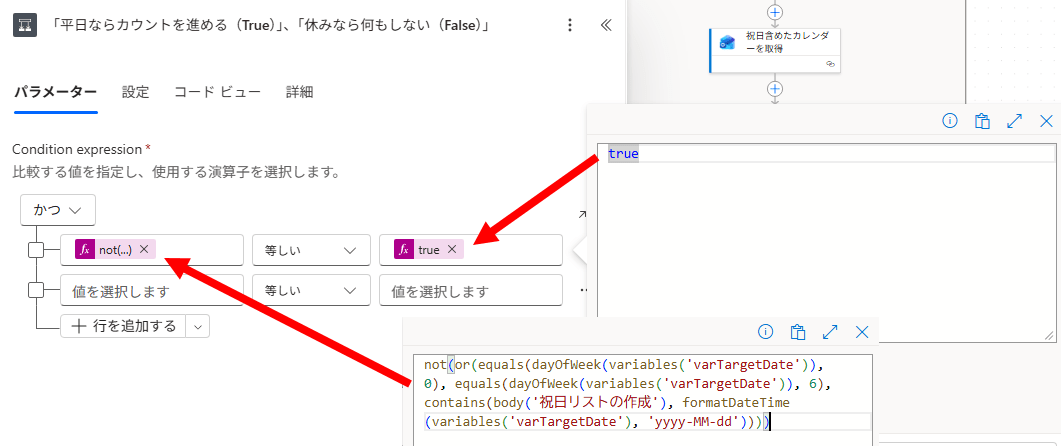Image resolution: width=1061 pixels, height=446 pixels.
Task: Switch to the 設定 tab
Action: tap(135, 92)
